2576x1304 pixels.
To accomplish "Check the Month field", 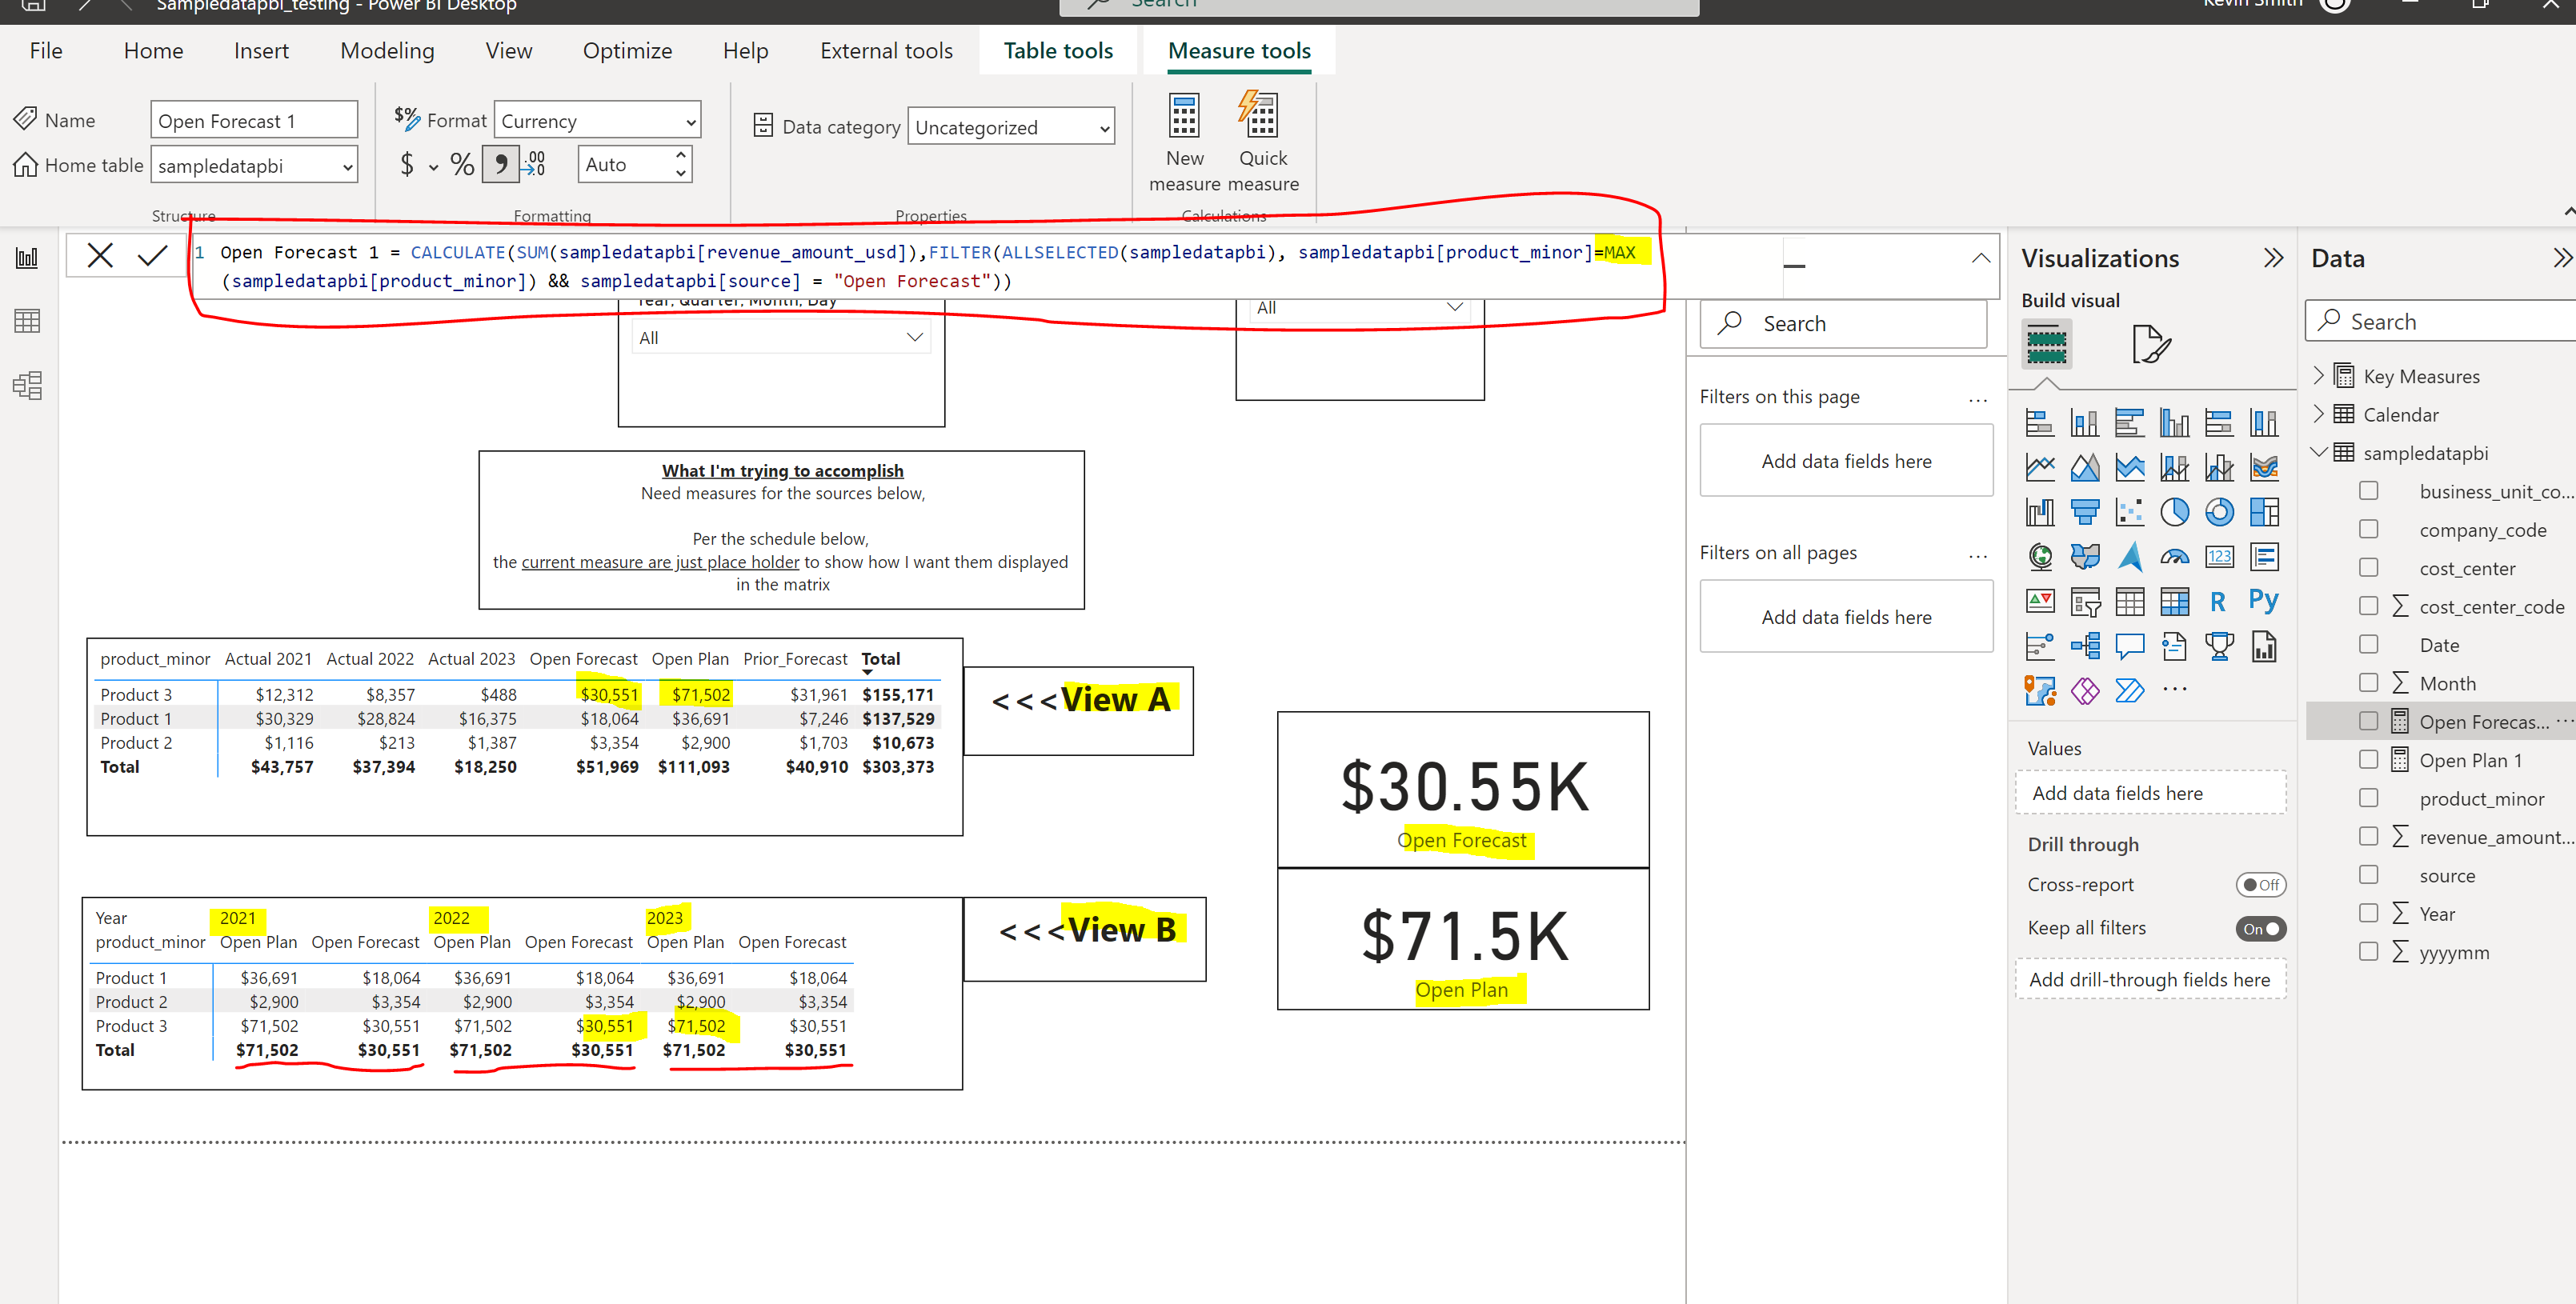I will coord(2368,682).
